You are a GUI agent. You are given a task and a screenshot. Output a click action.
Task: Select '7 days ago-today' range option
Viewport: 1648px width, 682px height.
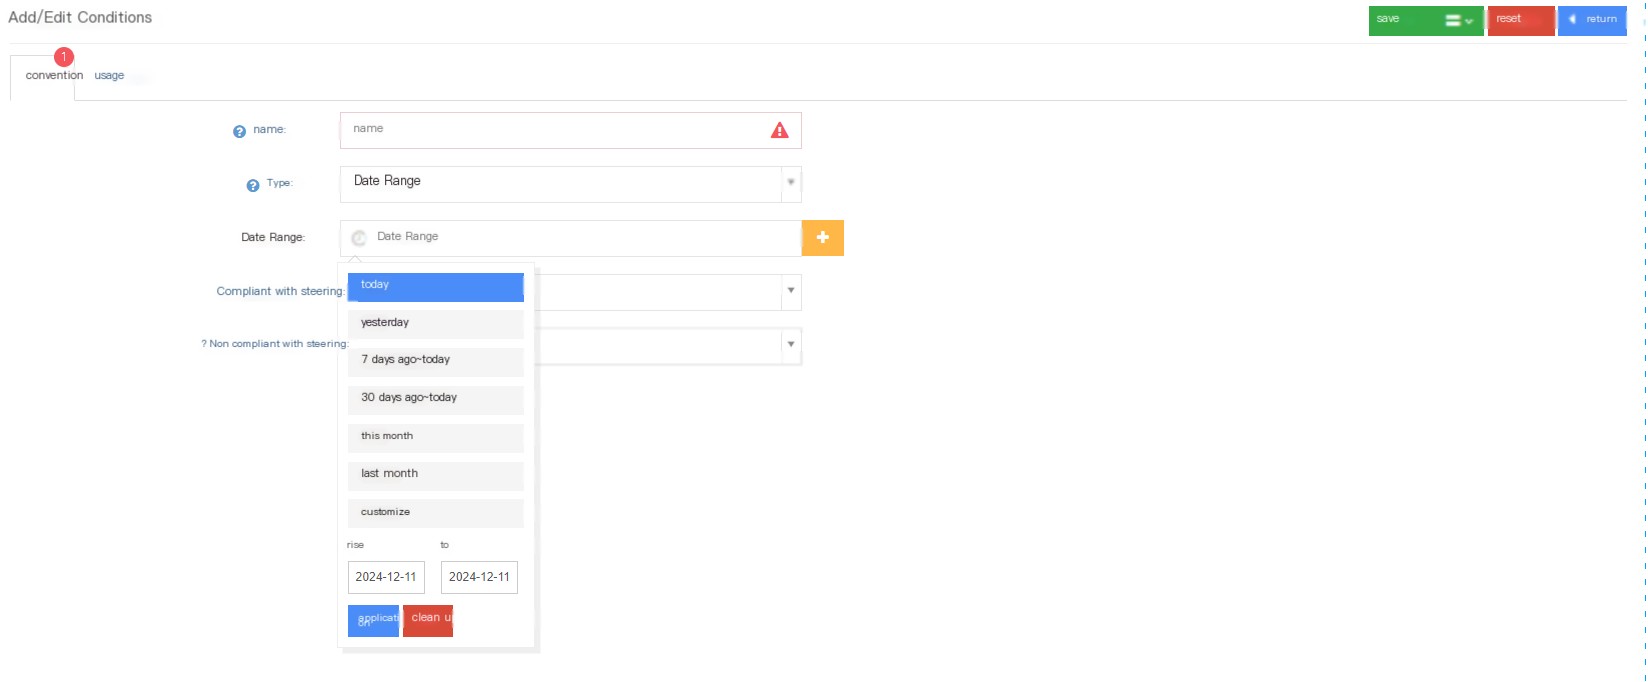click(436, 361)
